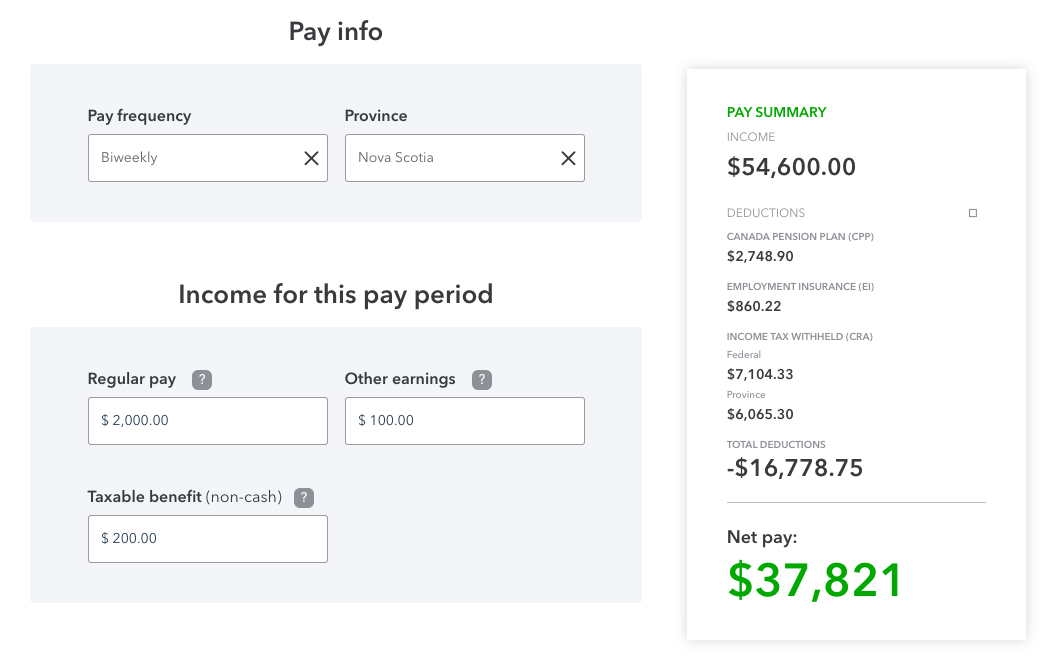Click the Federal income tax amount
Image resolution: width=1058 pixels, height=657 pixels.
pos(760,375)
